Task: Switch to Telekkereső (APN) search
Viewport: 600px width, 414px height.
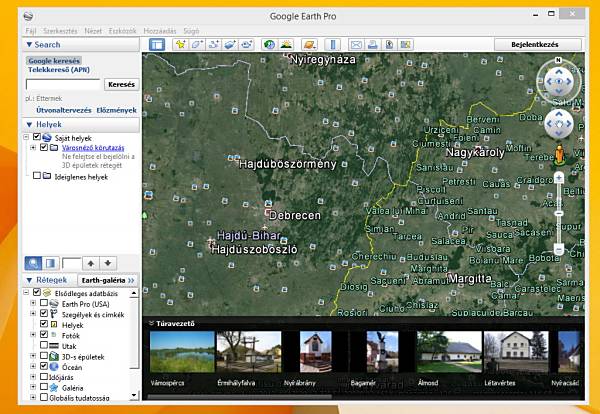Action: click(59, 70)
